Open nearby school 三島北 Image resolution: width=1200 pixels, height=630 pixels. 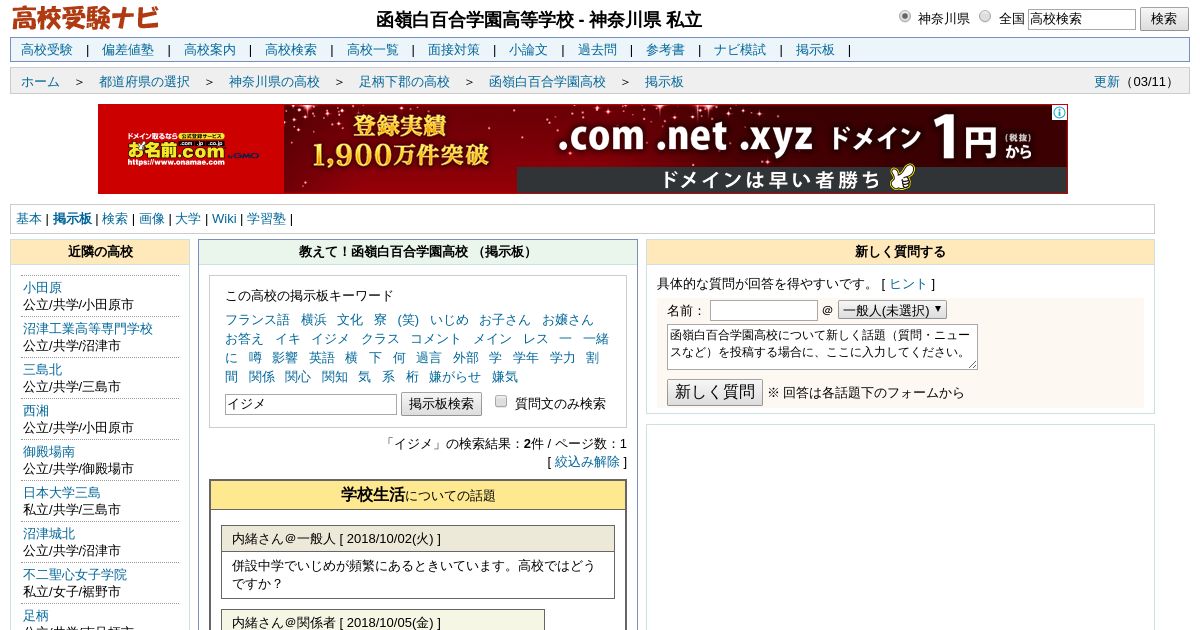[42, 370]
